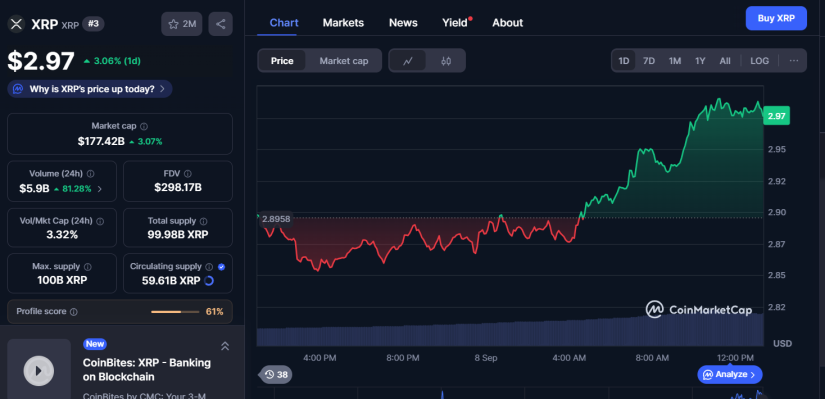Click the 8 Sep date label on x-axis
The height and width of the screenshot is (399, 825).
486,358
